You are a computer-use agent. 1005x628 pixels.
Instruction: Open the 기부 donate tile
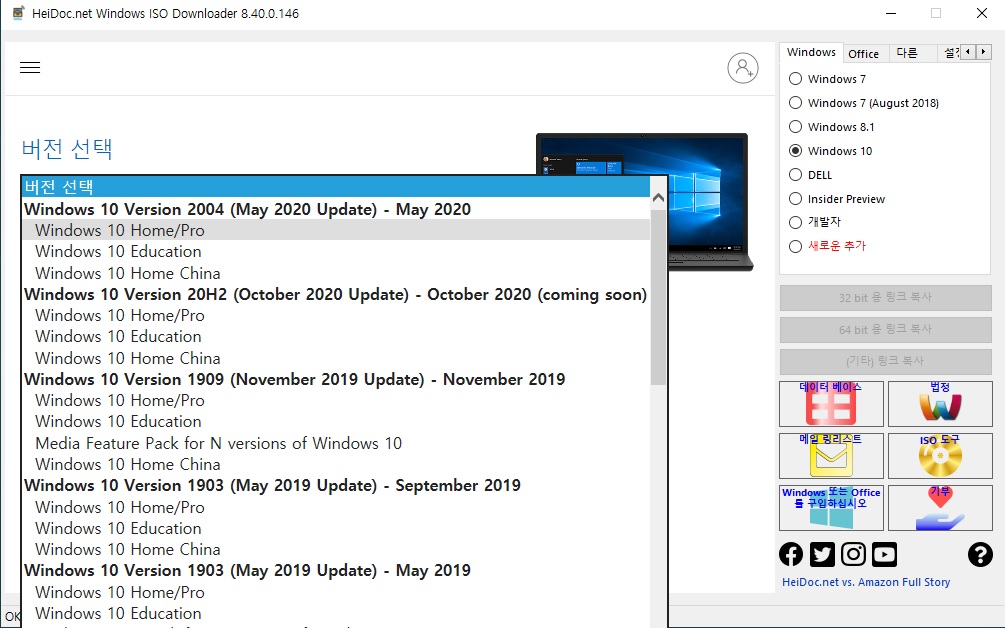pos(940,508)
